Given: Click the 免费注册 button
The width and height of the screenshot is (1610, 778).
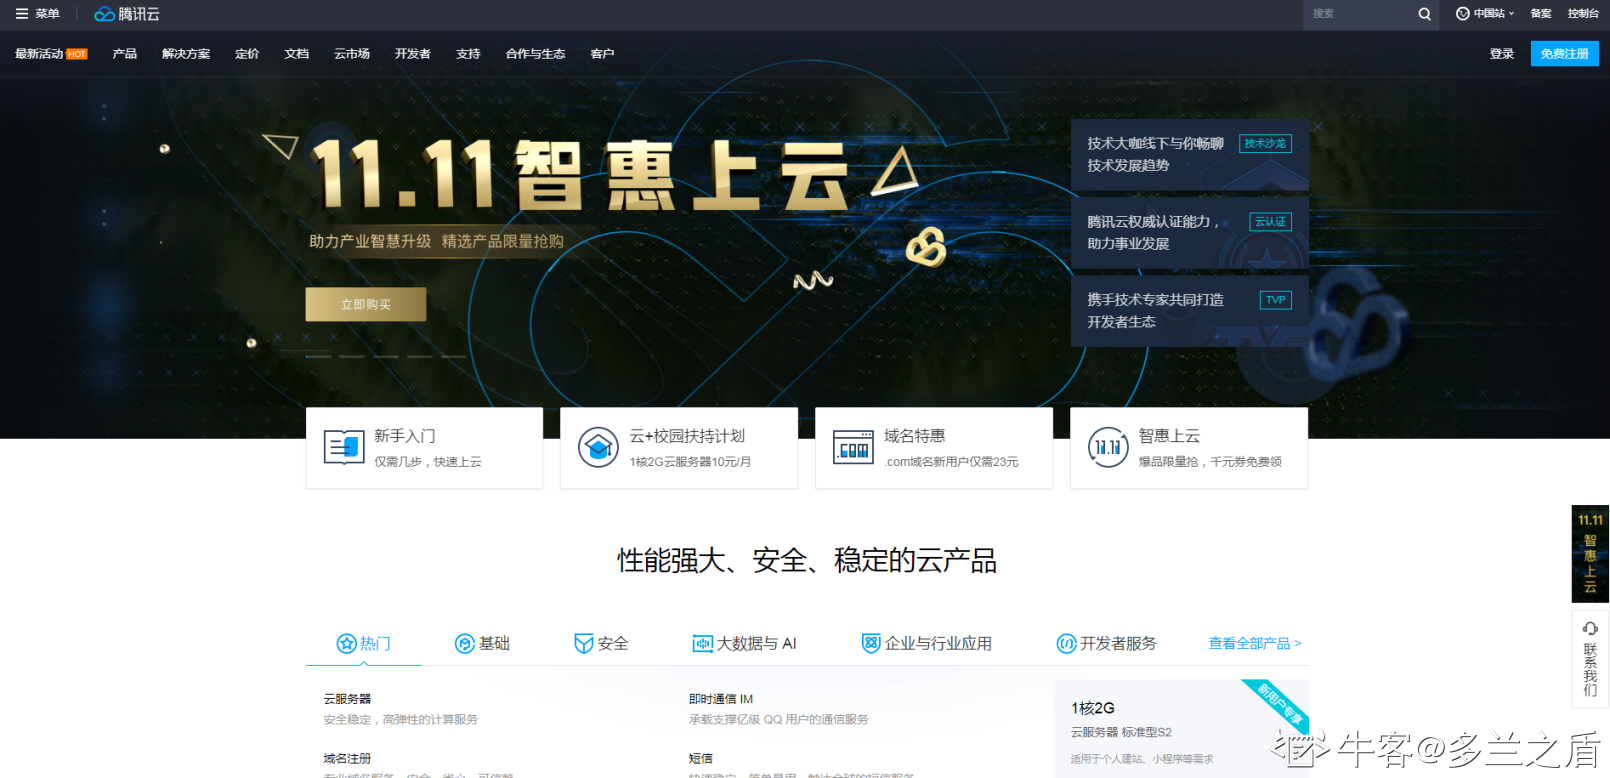Looking at the screenshot, I should coord(1564,54).
